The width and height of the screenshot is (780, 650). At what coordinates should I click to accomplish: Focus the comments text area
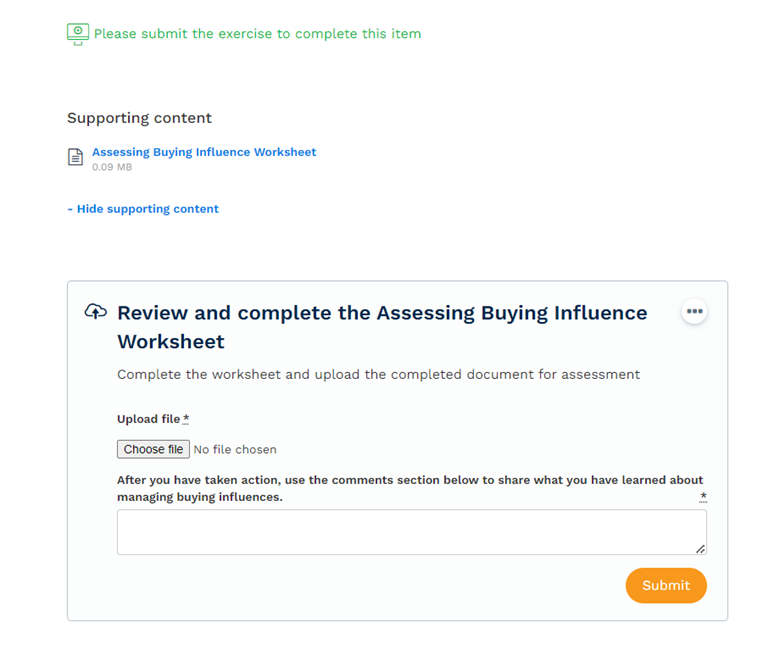coord(411,532)
